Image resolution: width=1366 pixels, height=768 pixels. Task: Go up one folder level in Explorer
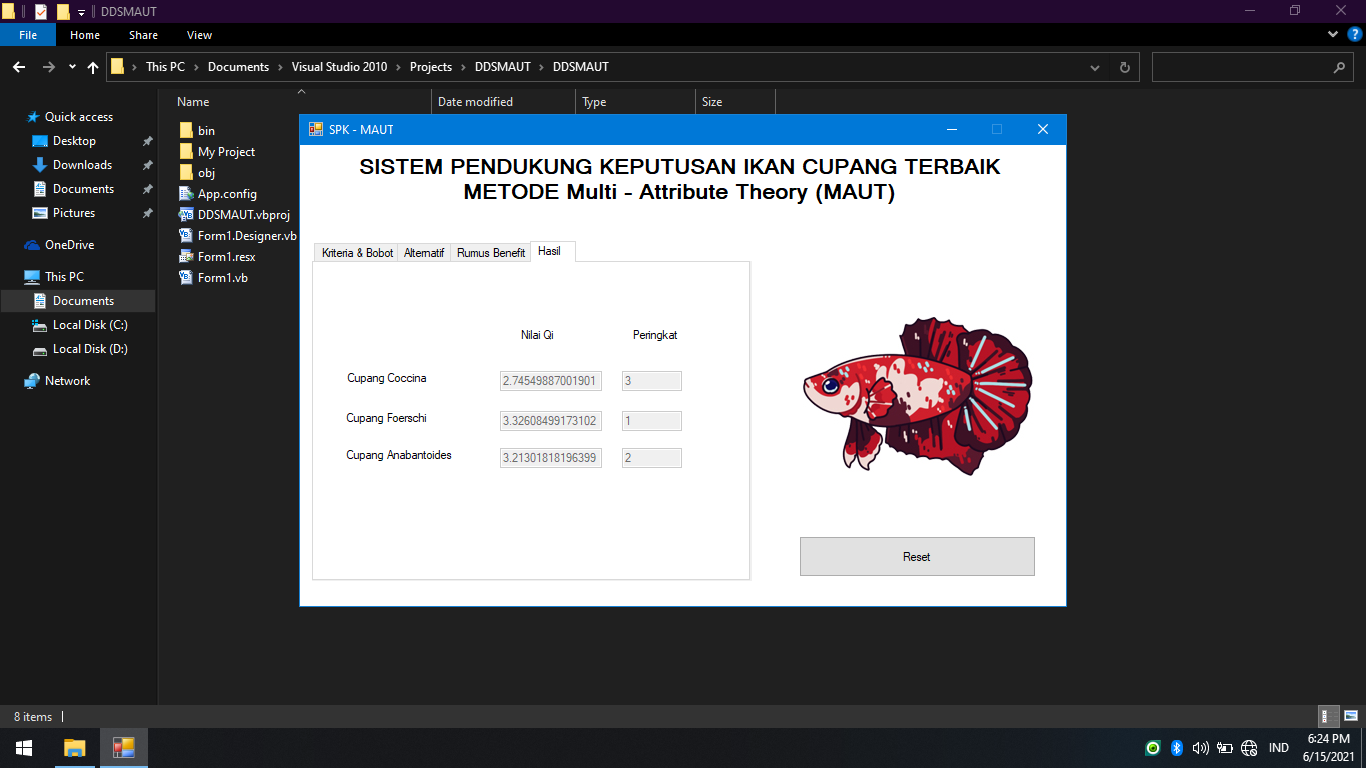tap(92, 66)
